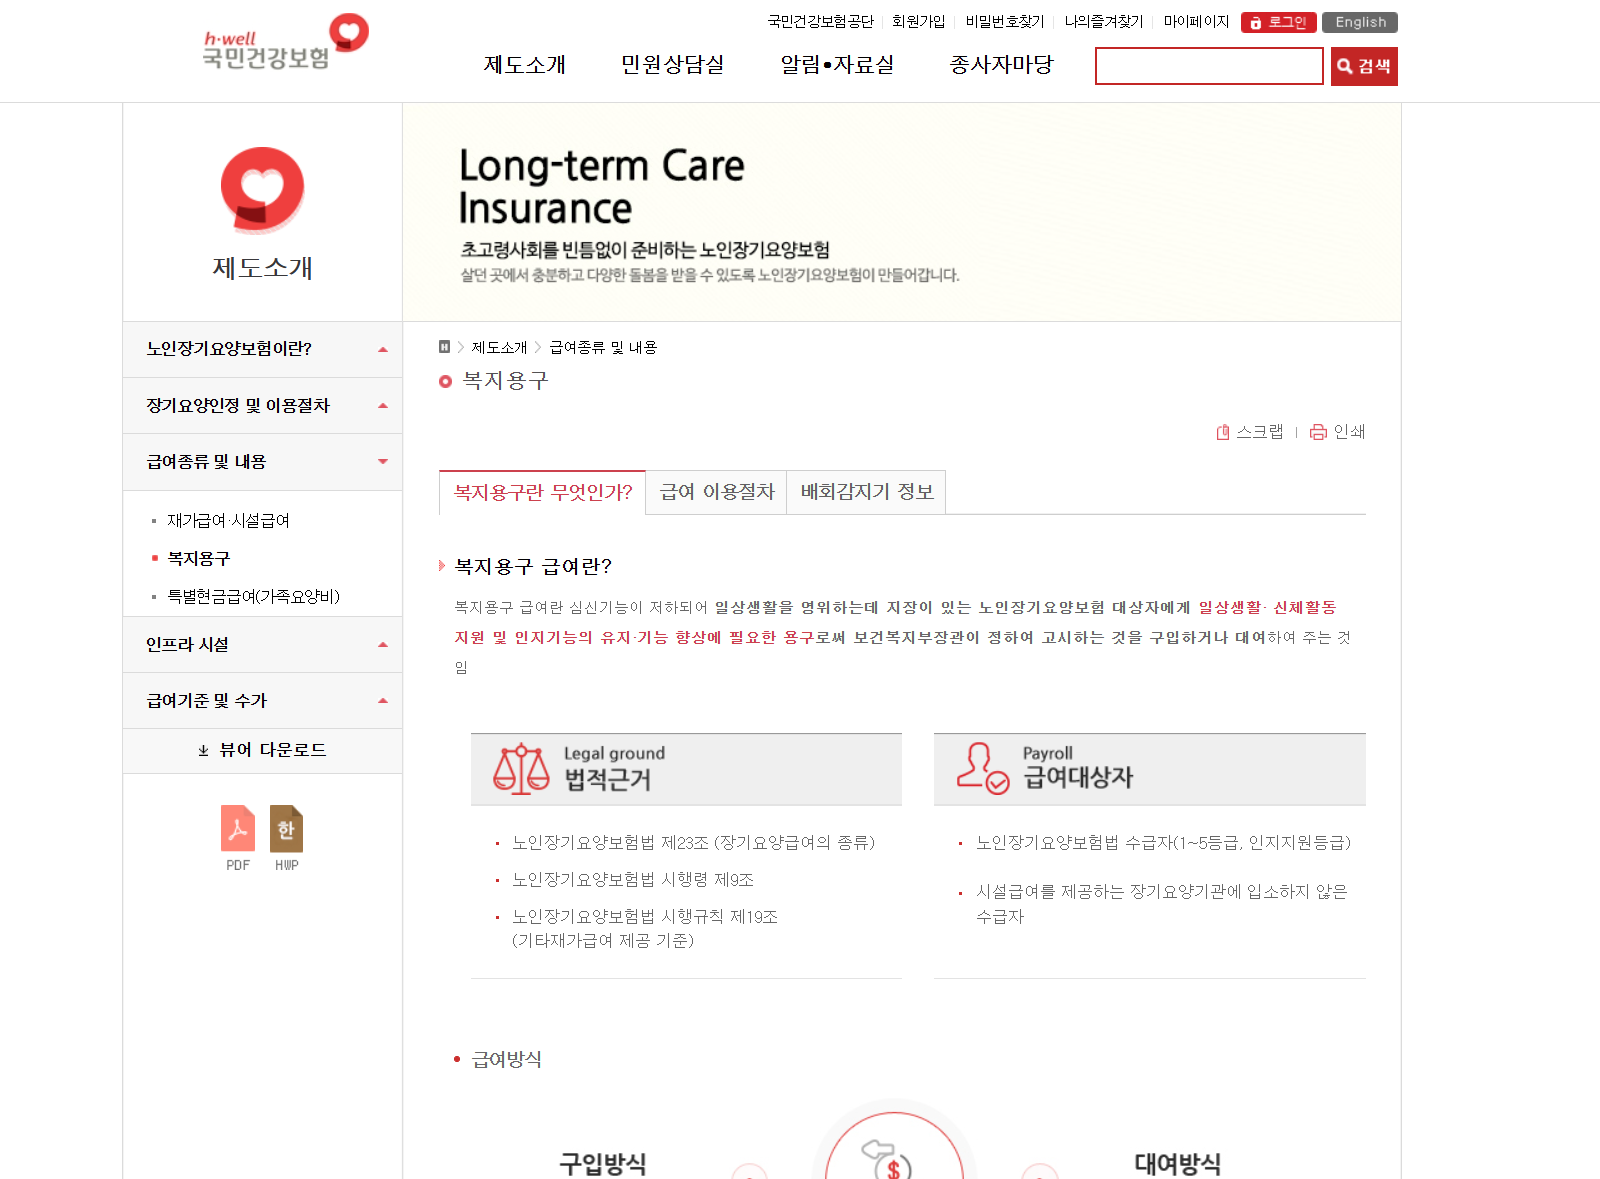Click the 급여종류 및 내용 breadcrumb link

[603, 347]
